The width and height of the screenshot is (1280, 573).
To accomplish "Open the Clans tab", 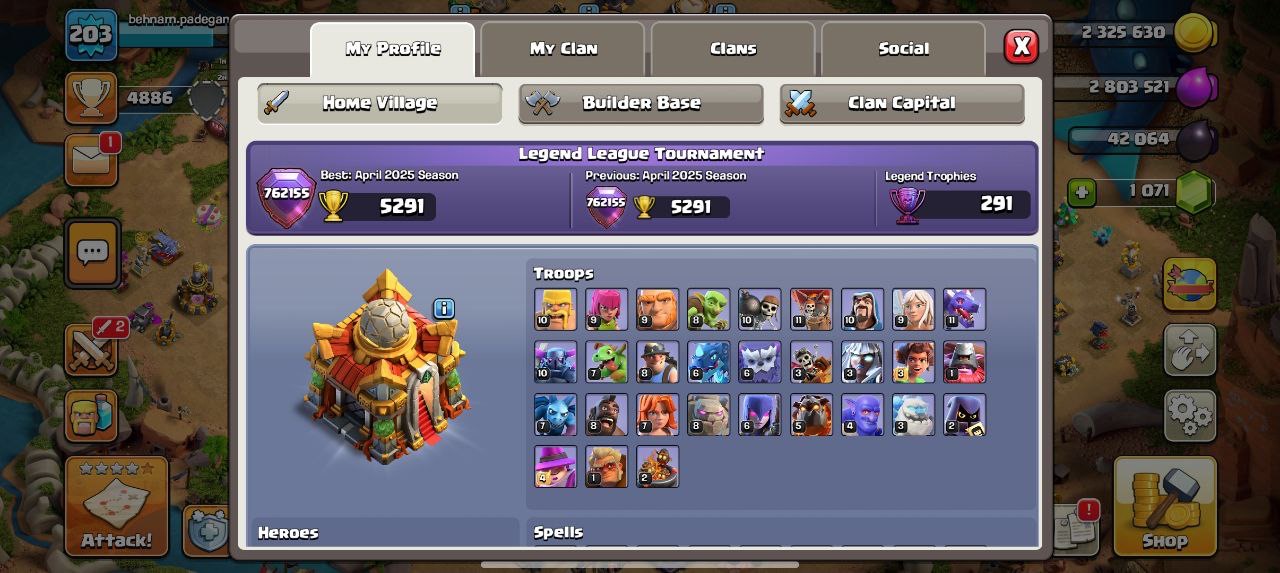I will 733,49.
